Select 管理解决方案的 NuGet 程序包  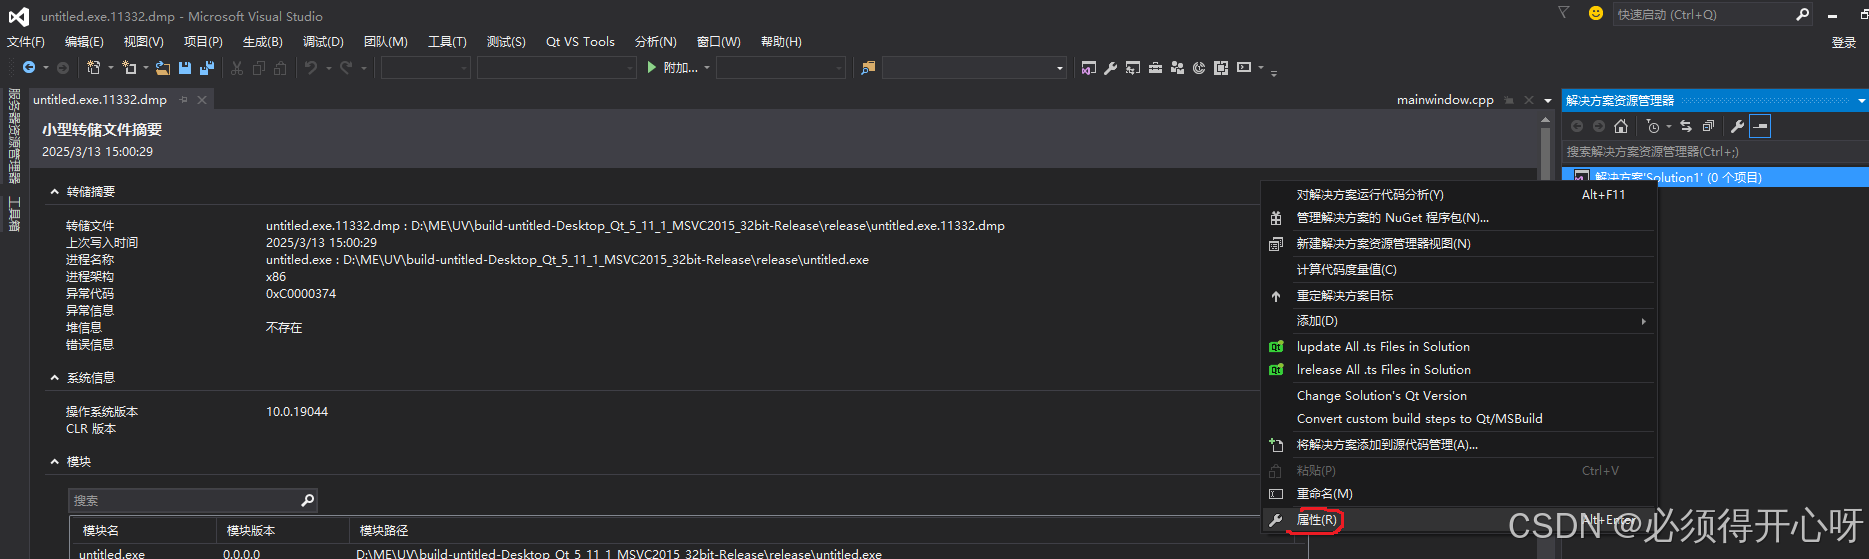1459,218
